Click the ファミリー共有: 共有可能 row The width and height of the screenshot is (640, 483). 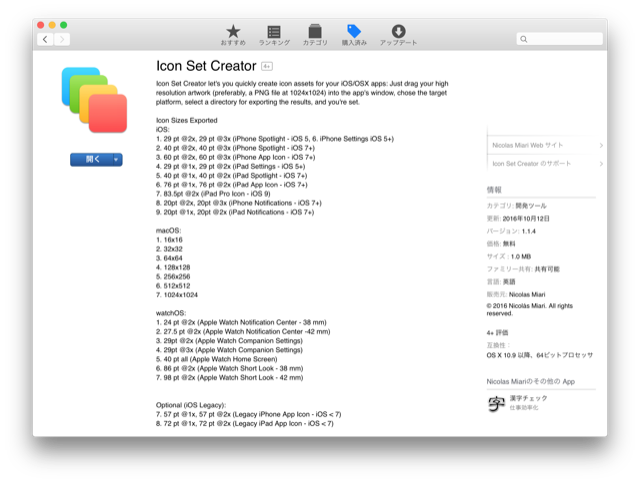click(523, 269)
